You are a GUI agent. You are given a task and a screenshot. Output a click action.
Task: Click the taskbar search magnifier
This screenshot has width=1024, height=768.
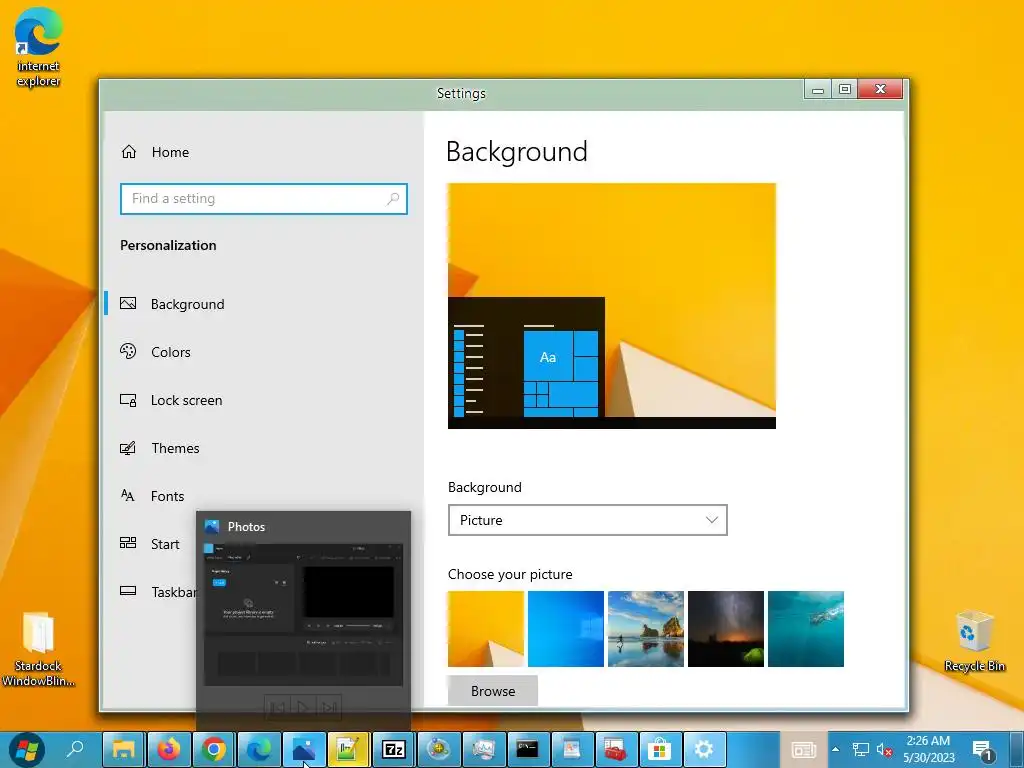pyautogui.click(x=76, y=748)
